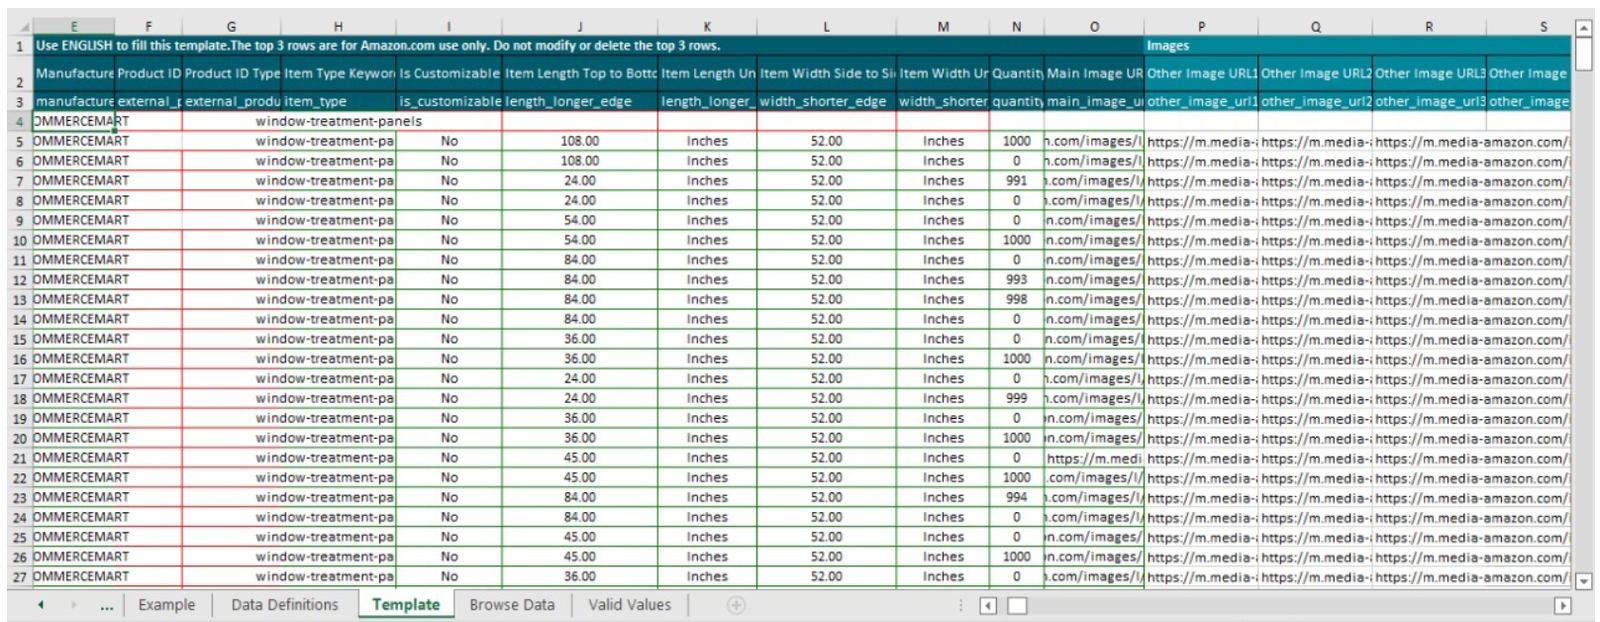This screenshot has width=1600, height=622.
Task: Show hidden sheet tabs via ellipsis
Action: (106, 605)
